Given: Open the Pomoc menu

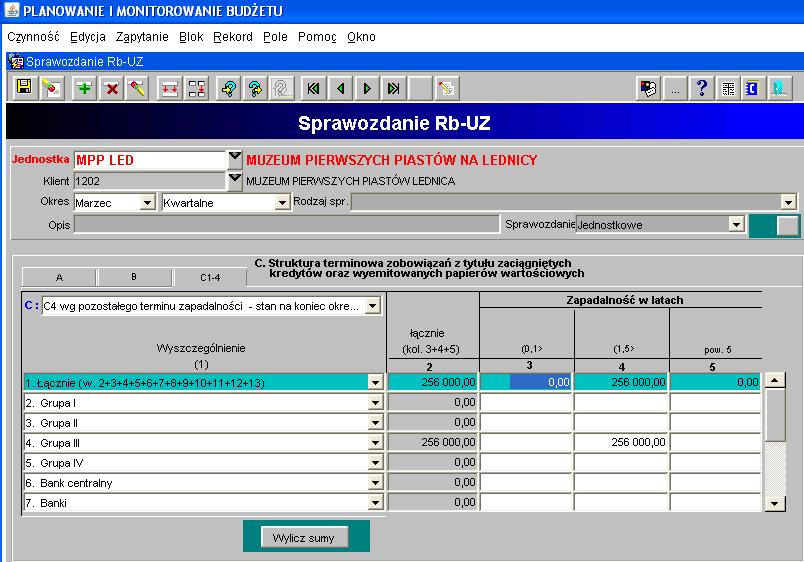Looking at the screenshot, I should [x=317, y=37].
